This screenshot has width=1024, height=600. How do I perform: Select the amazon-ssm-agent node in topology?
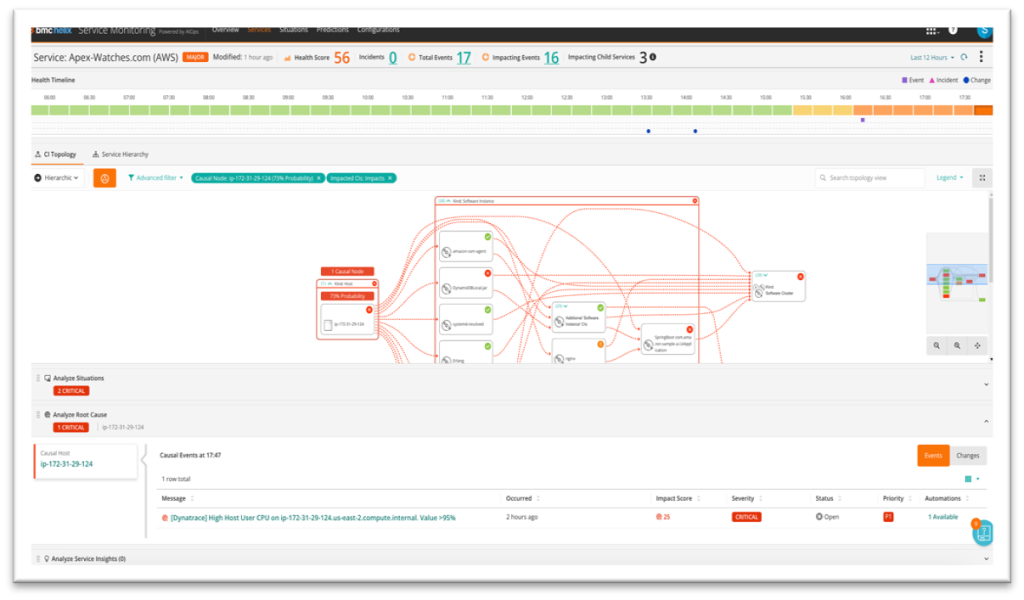[x=466, y=247]
